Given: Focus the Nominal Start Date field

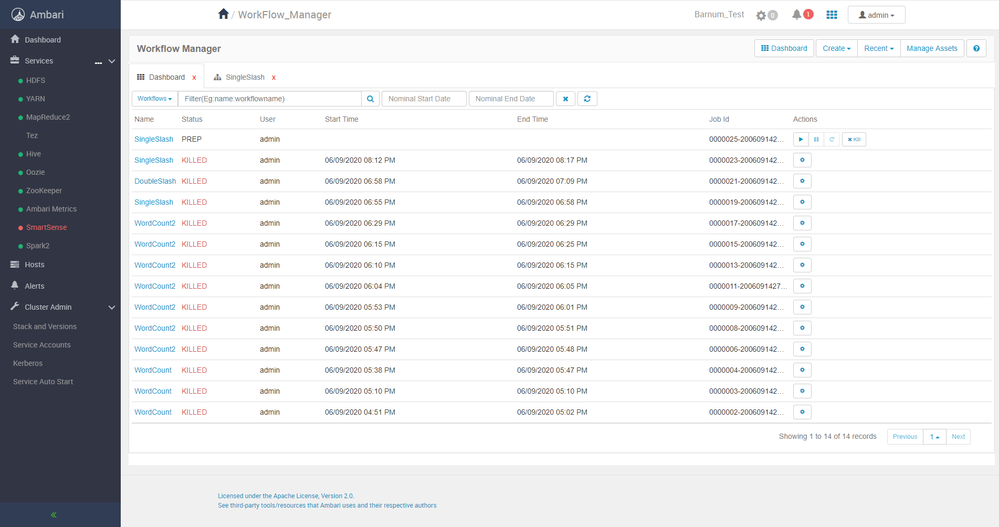Looking at the screenshot, I should pos(424,99).
